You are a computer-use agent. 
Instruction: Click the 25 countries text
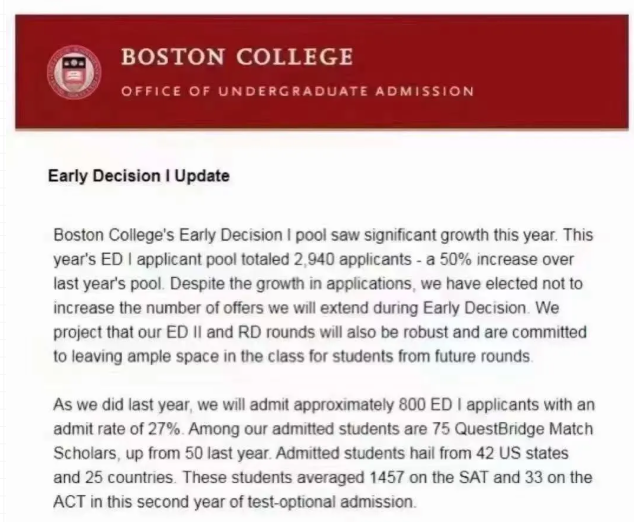pyautogui.click(x=130, y=478)
